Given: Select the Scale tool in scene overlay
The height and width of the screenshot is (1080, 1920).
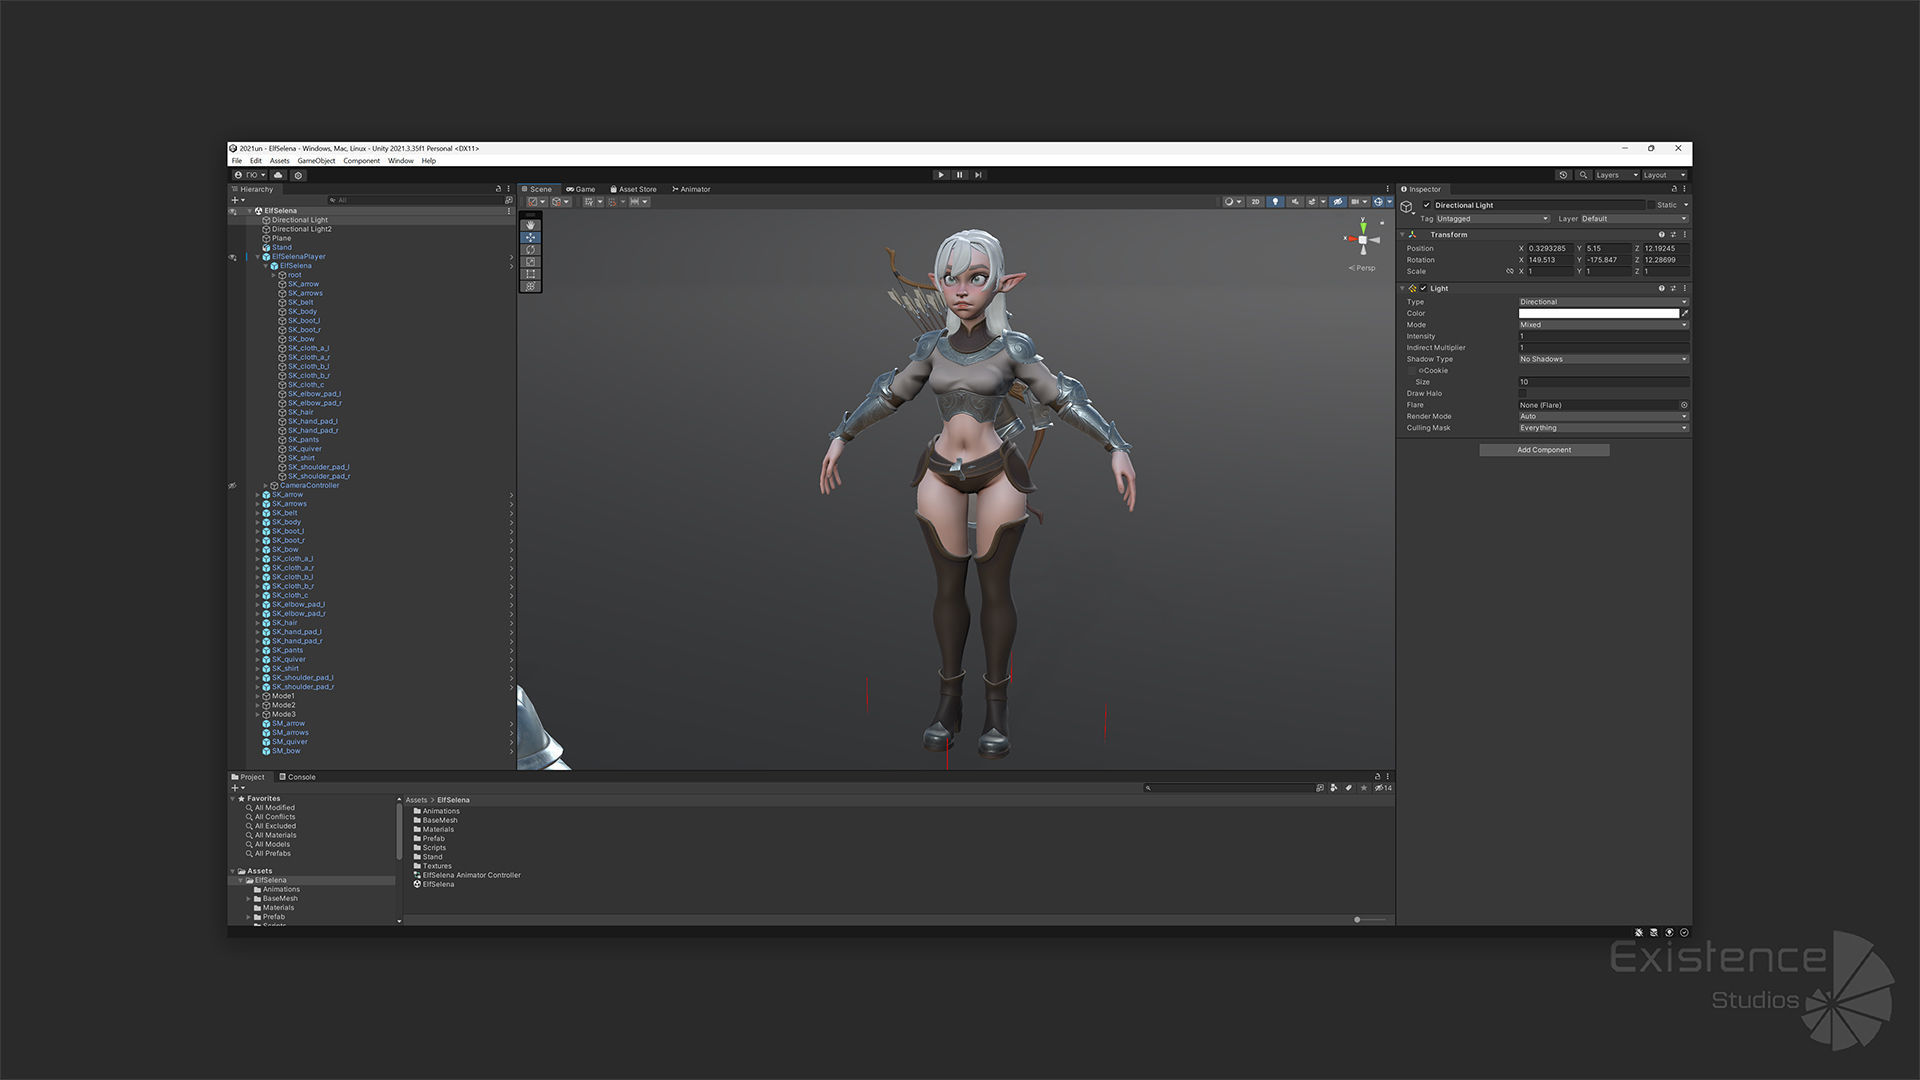Looking at the screenshot, I should [x=531, y=261].
